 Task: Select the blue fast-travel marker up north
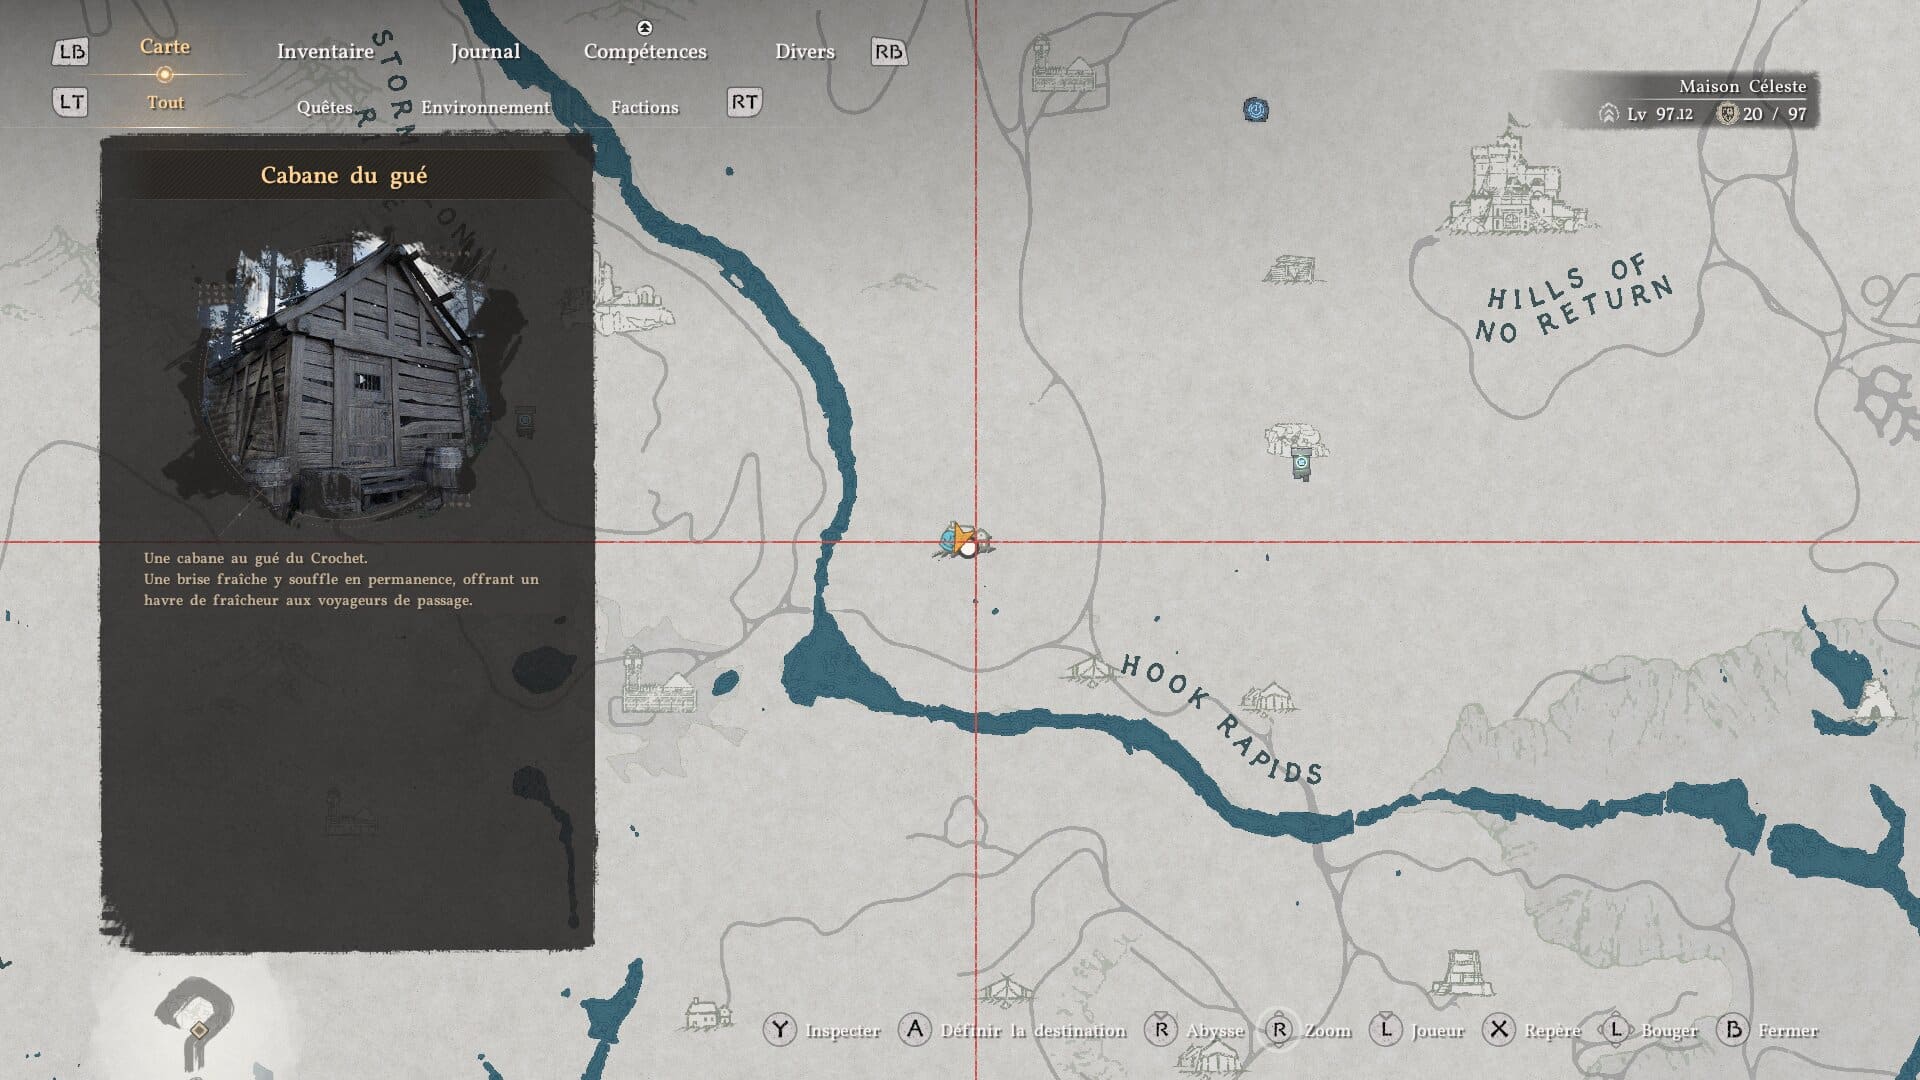click(x=1256, y=109)
